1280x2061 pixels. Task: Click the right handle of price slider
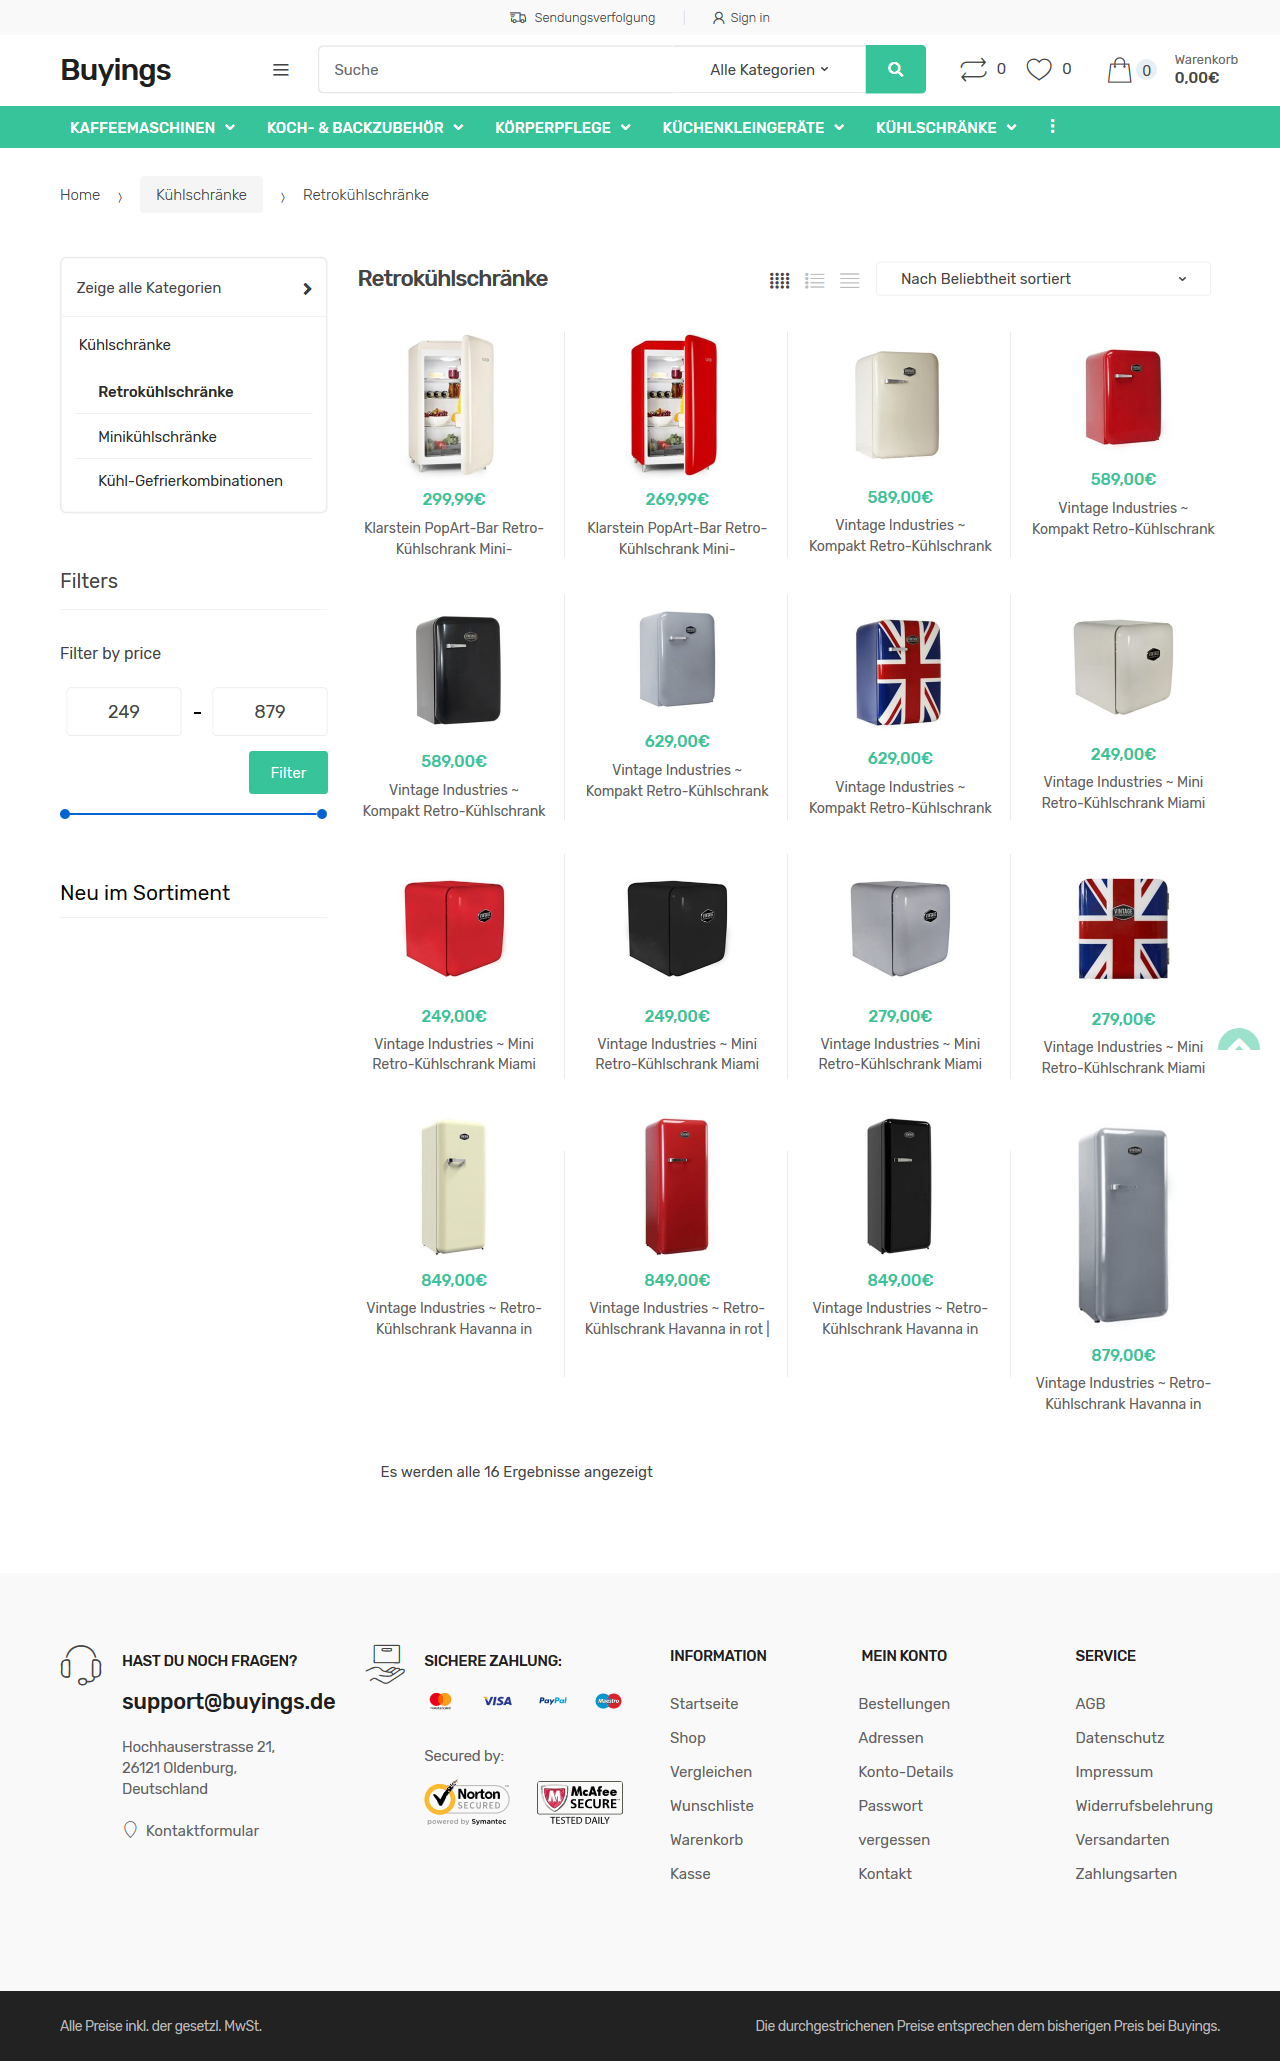point(322,814)
